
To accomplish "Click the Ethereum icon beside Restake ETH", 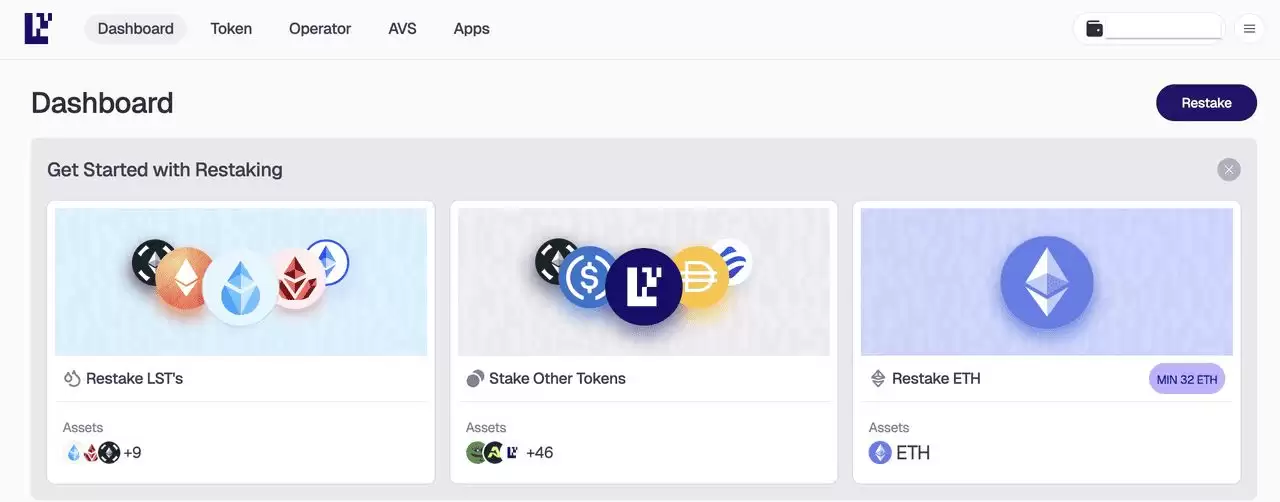I will point(878,379).
